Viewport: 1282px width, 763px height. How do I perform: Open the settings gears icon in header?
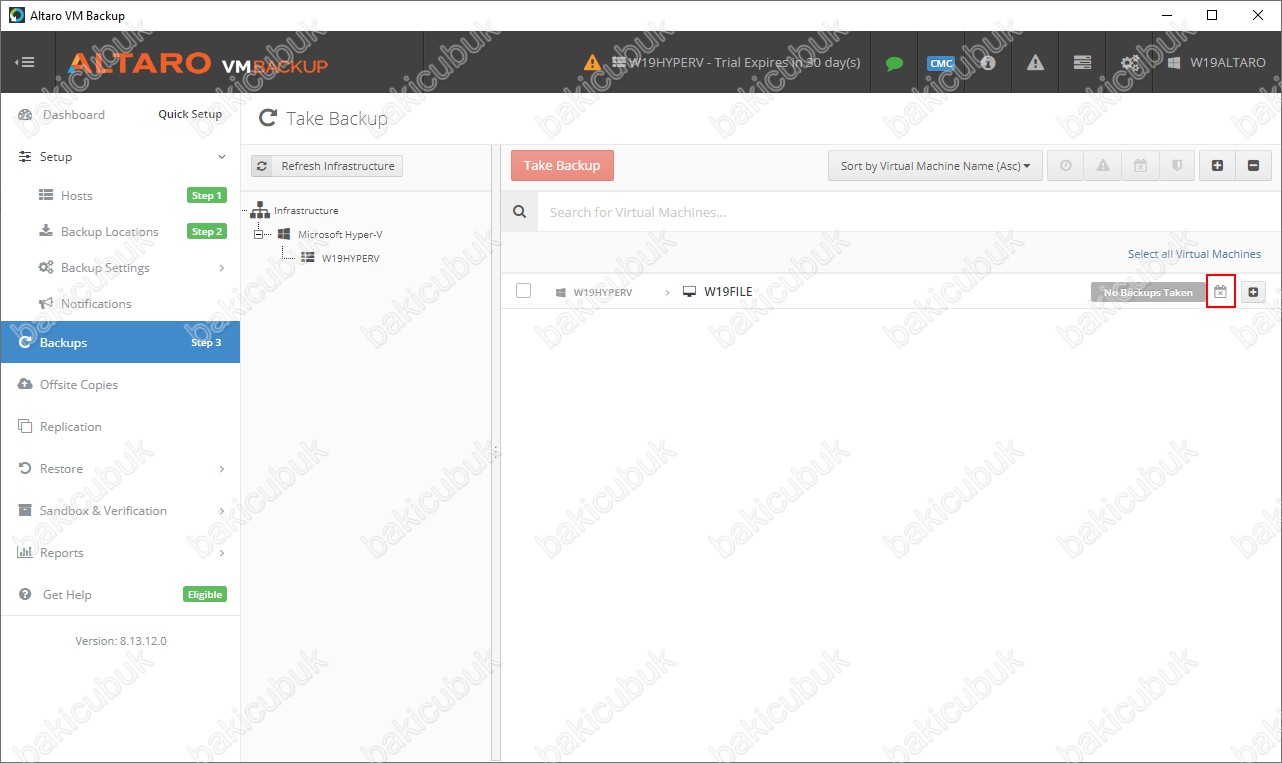(x=1129, y=62)
